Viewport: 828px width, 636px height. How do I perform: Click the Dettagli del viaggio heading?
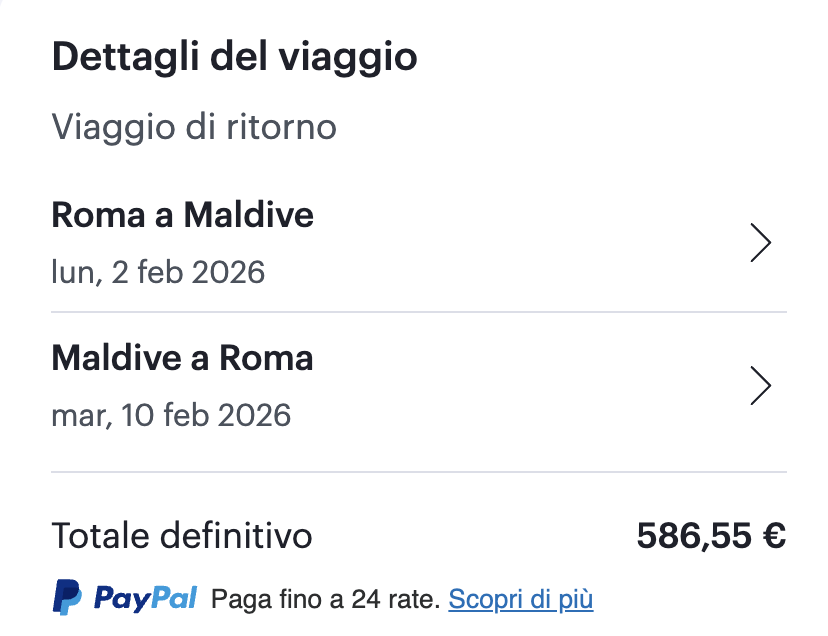(x=234, y=57)
